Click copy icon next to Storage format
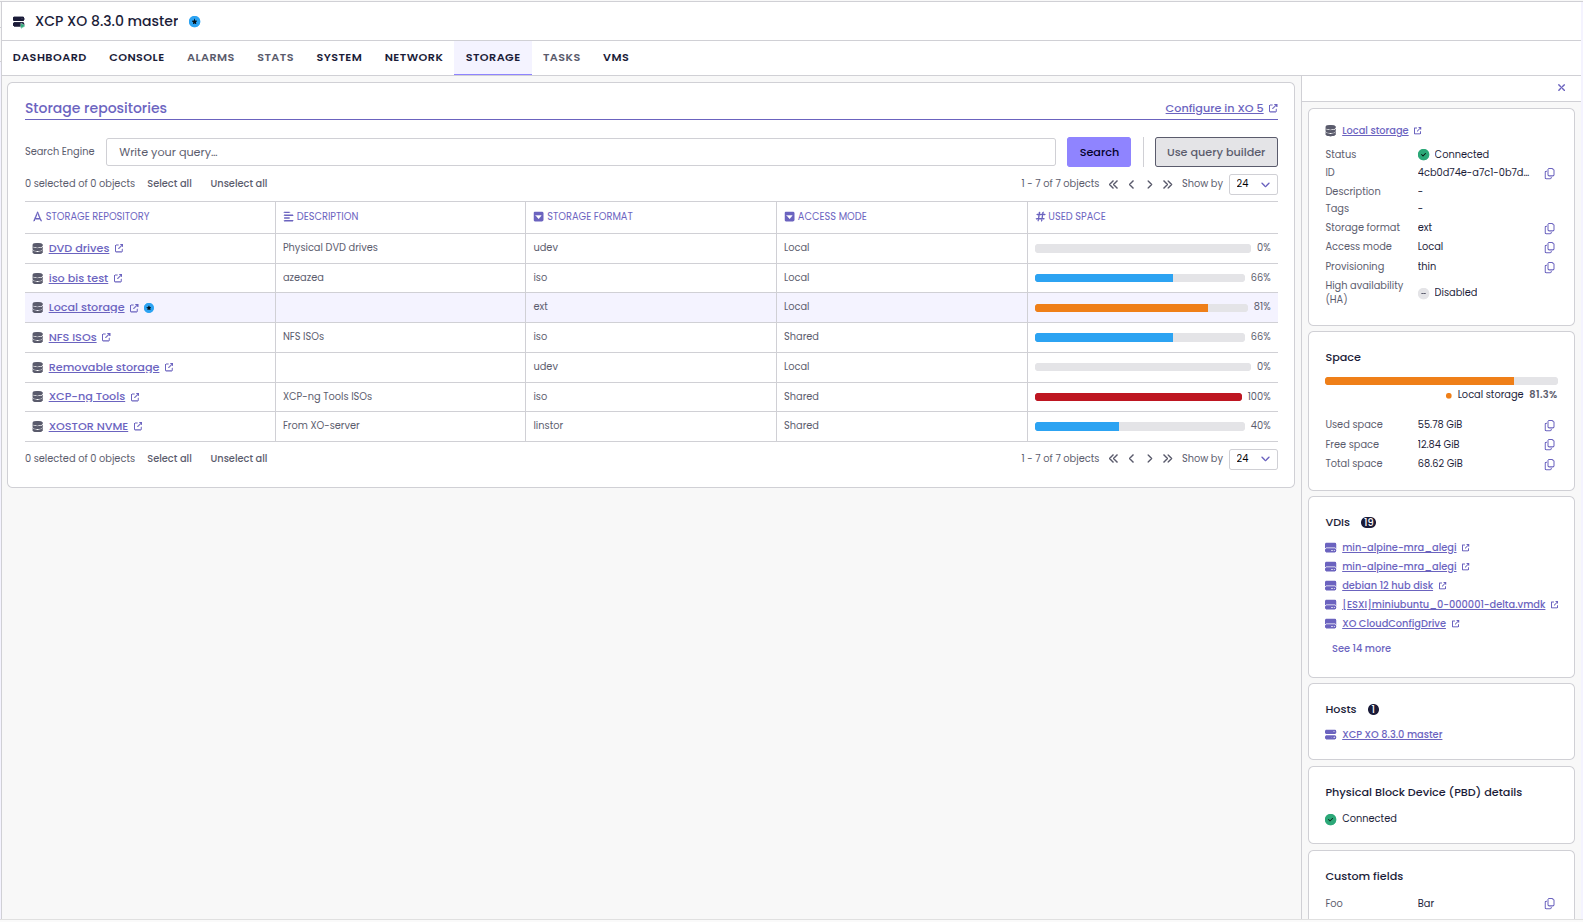1583x922 pixels. [x=1549, y=229]
